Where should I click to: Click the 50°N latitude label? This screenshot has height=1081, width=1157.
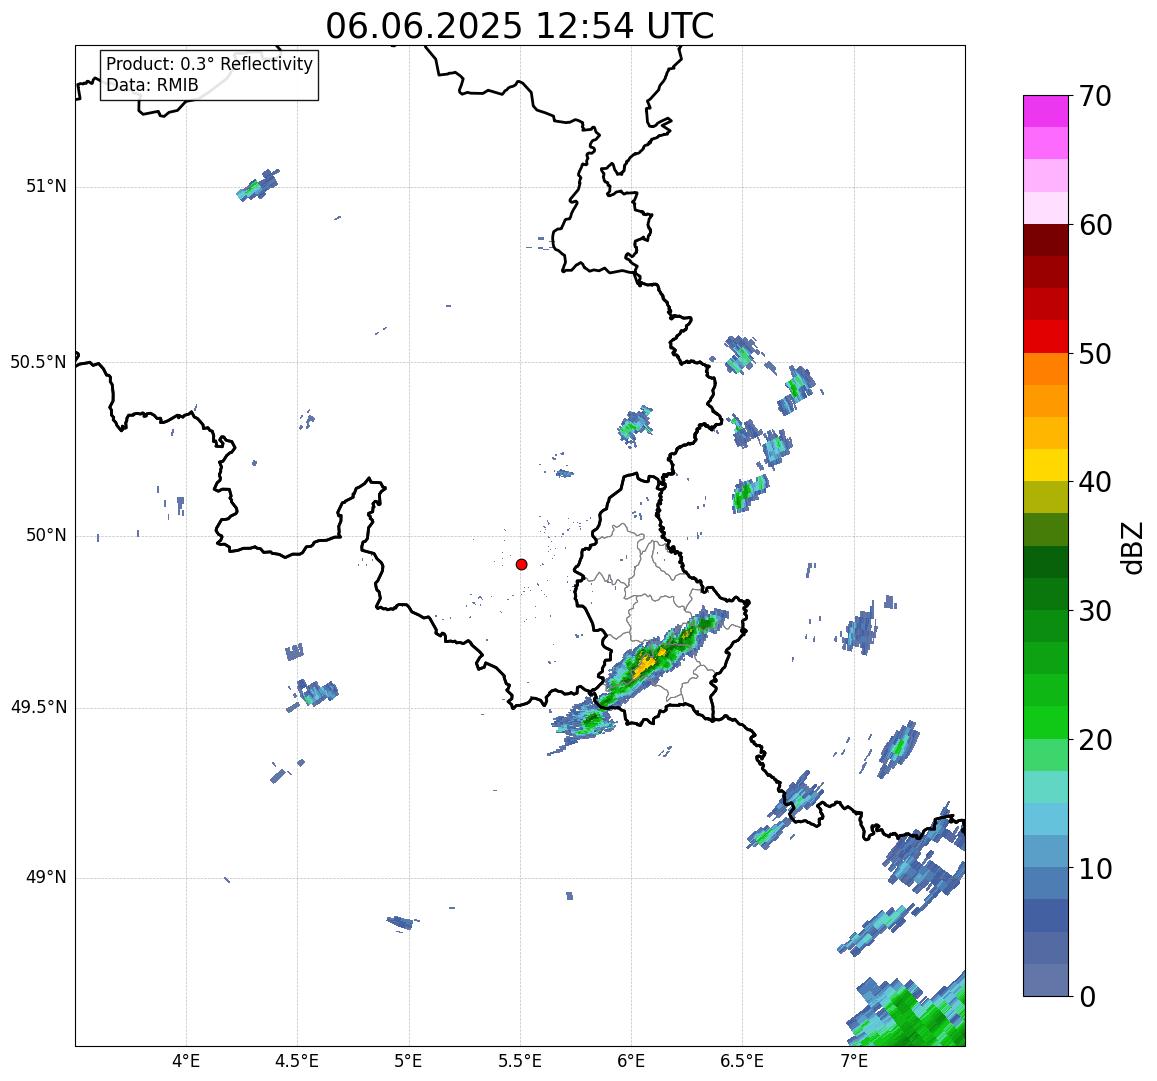[x=46, y=536]
